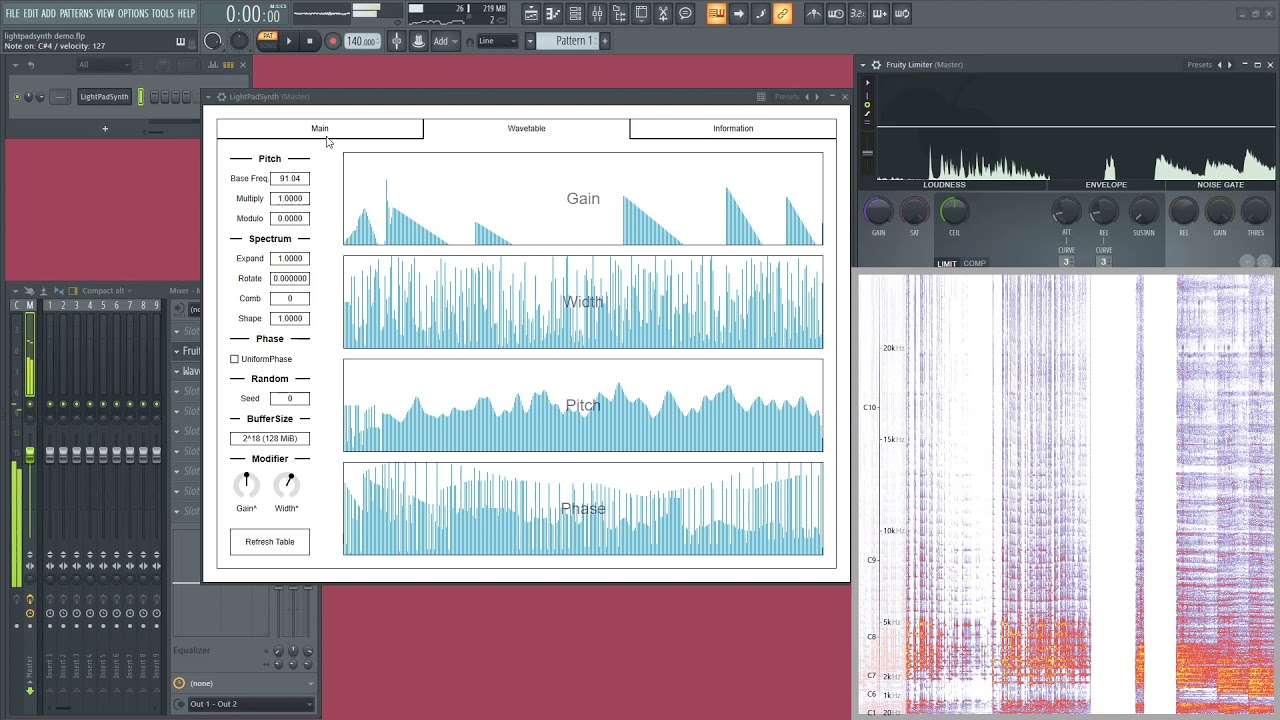Toggle typing keyboard to piano icon
The image size is (1280, 720).
pyautogui.click(x=716, y=14)
